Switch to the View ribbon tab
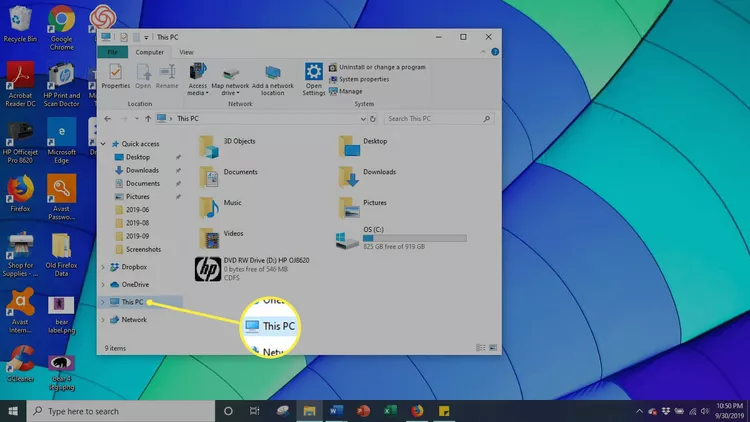 pos(186,52)
